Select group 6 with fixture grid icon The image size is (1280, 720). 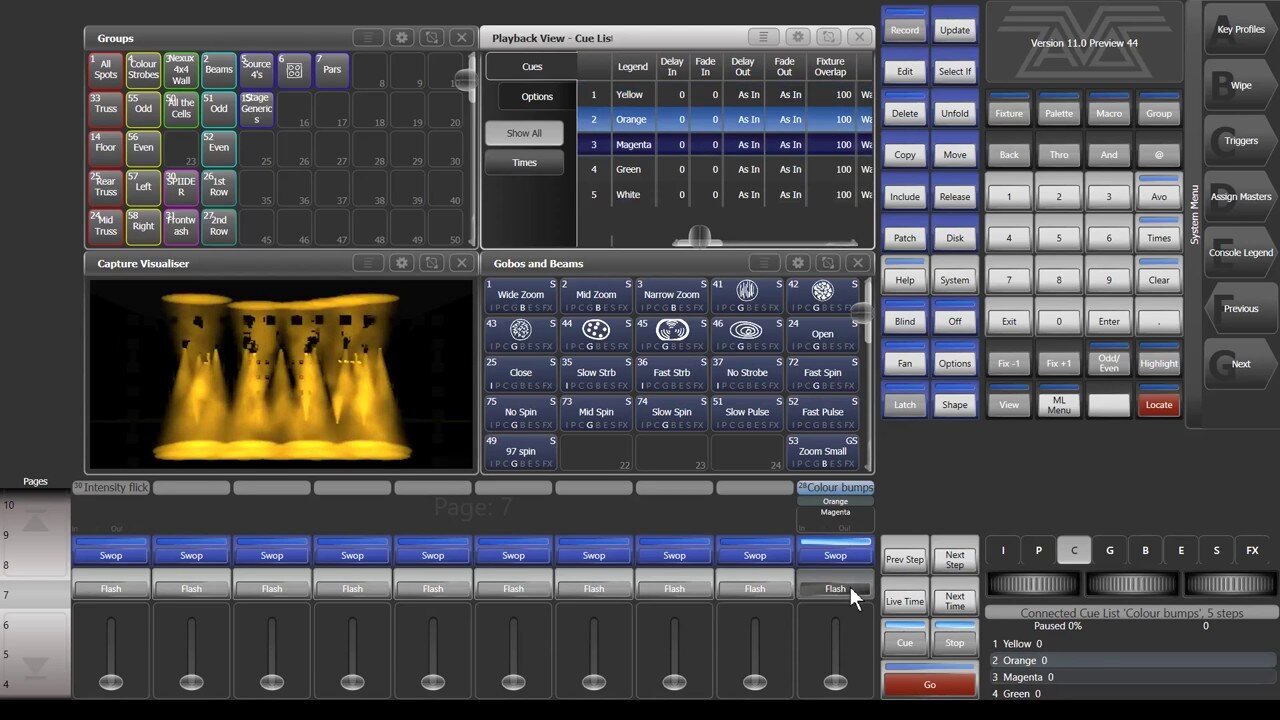click(294, 70)
